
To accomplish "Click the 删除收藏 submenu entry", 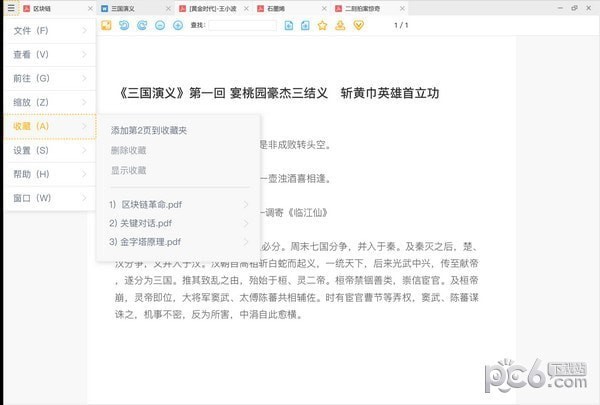I will click(129, 150).
